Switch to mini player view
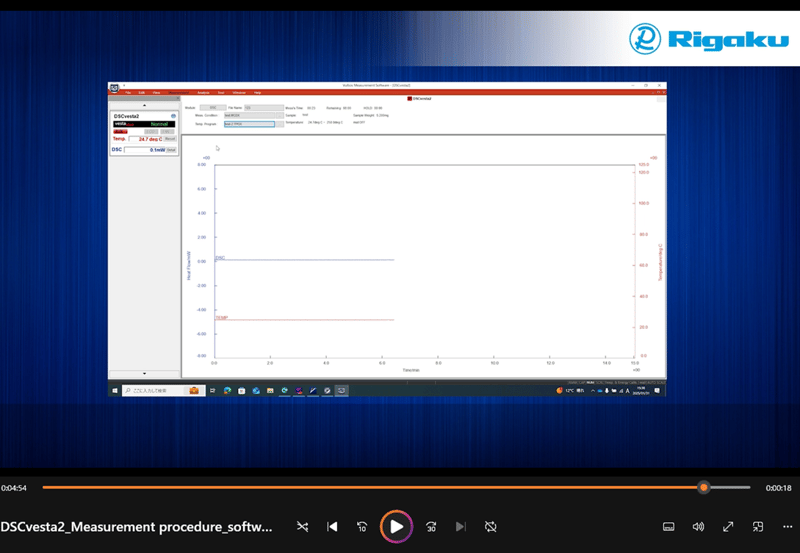800x553 pixels. 758,526
